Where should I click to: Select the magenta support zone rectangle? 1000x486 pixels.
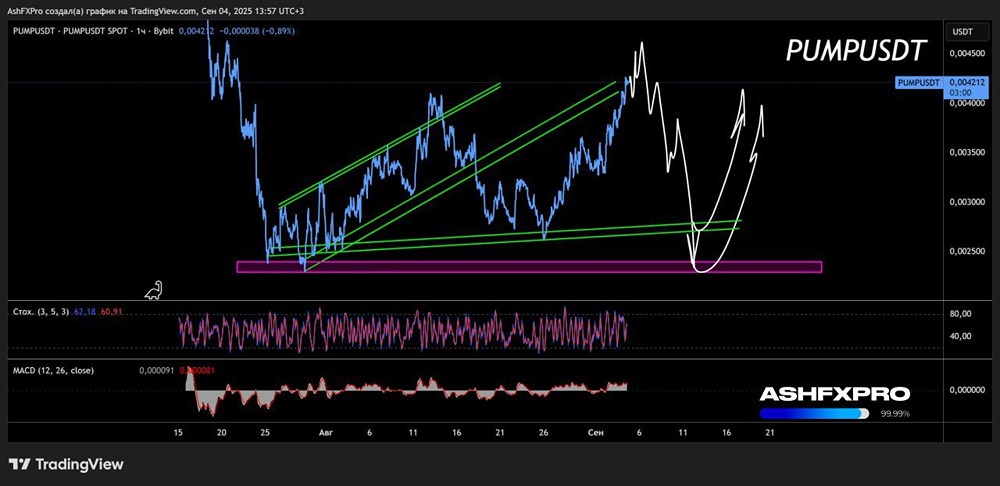[x=529, y=267]
